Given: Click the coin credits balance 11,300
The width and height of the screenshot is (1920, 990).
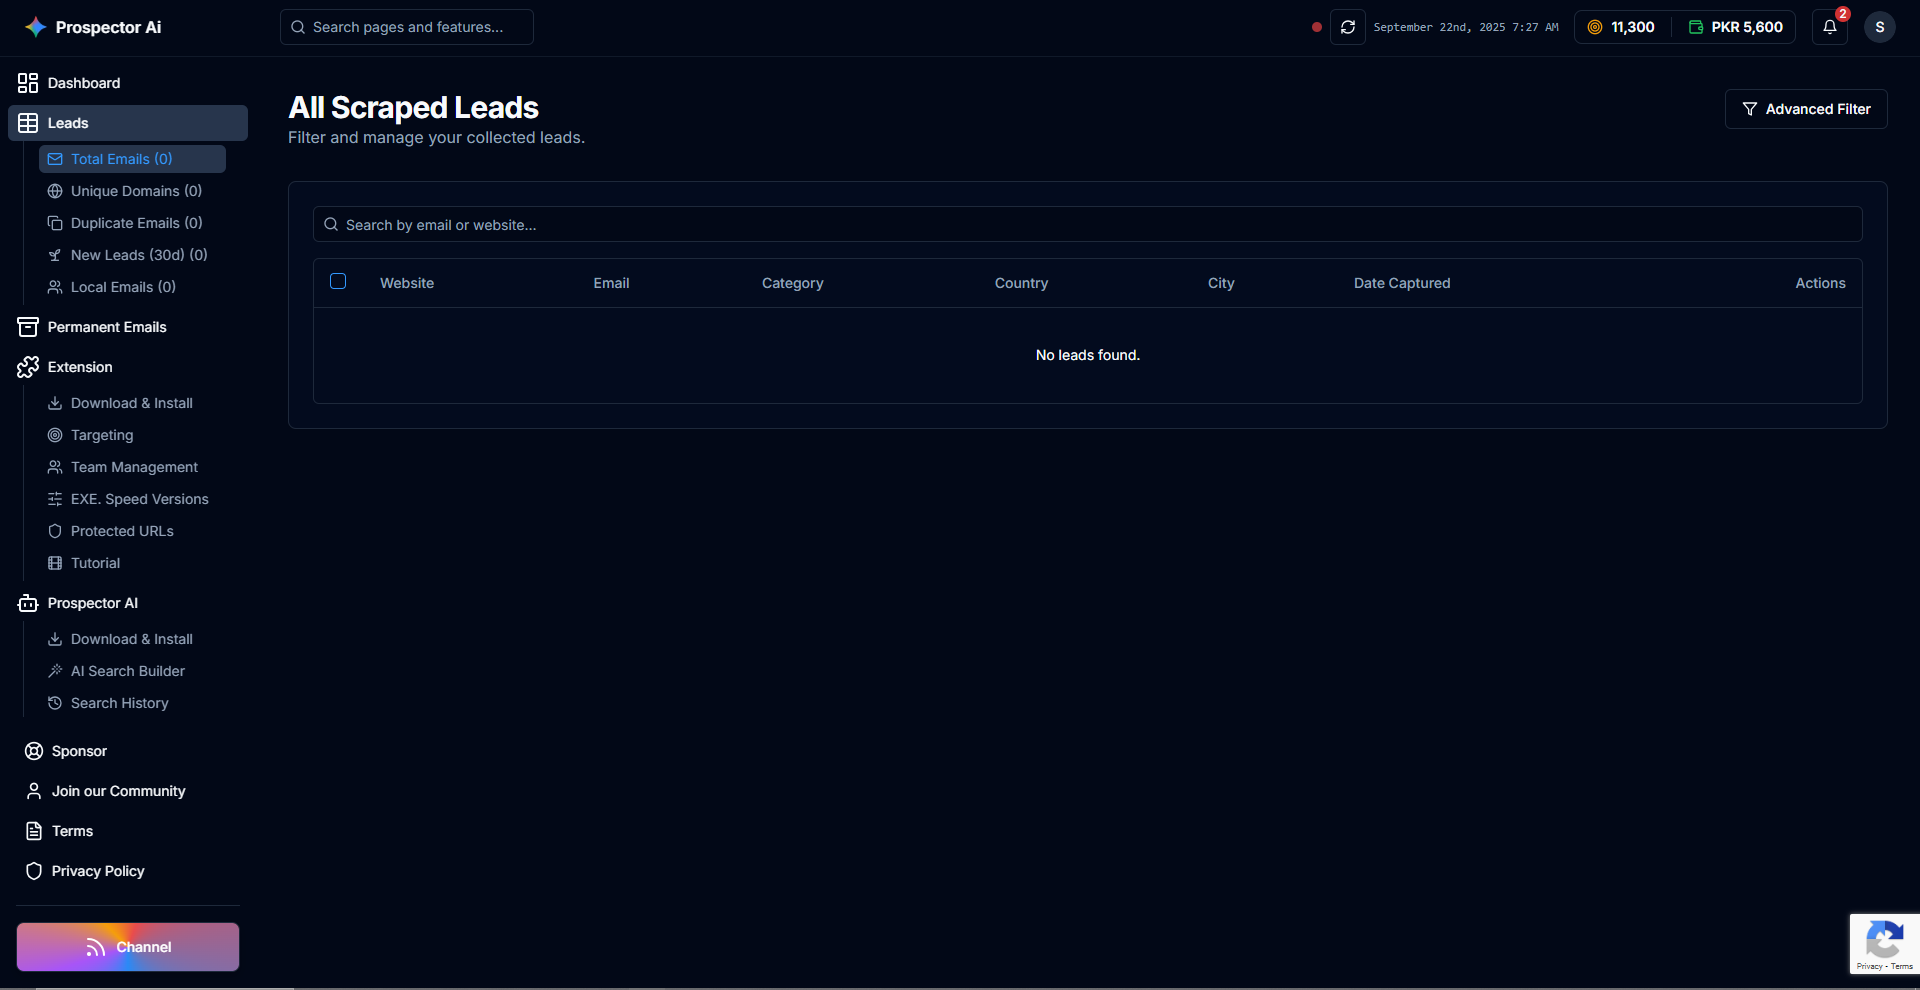Looking at the screenshot, I should pyautogui.click(x=1621, y=27).
